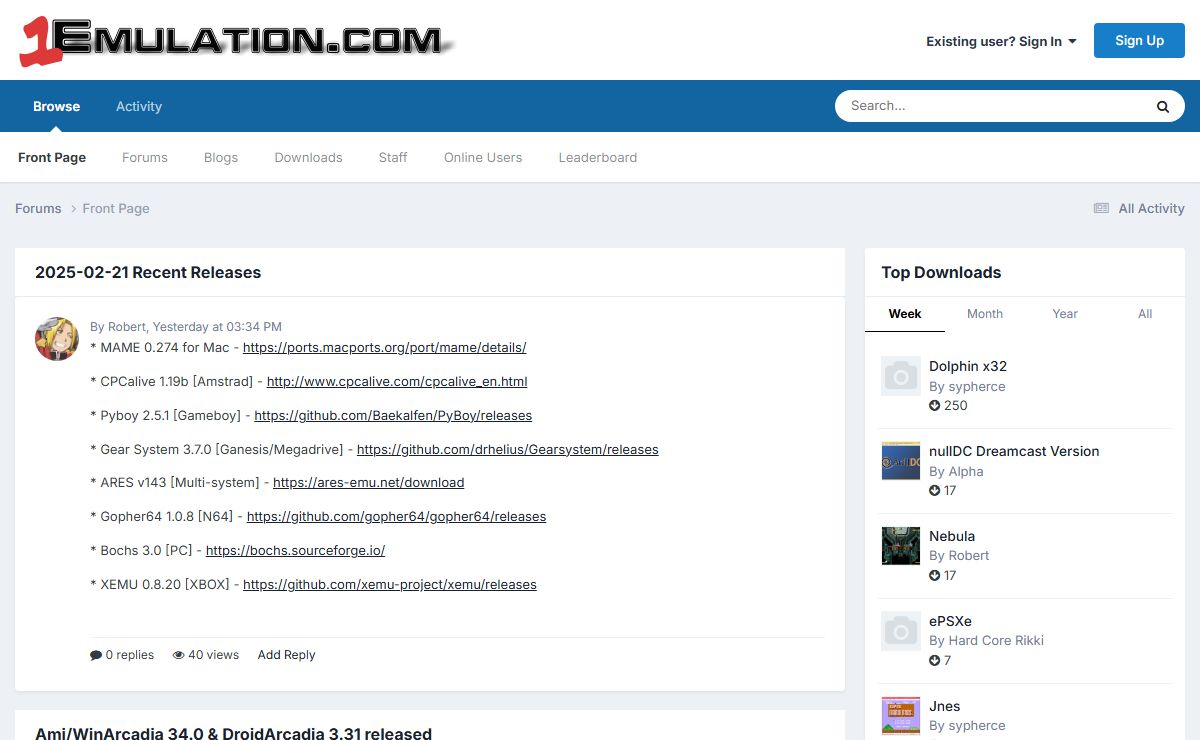The width and height of the screenshot is (1200, 740).
Task: Show All time top downloads tab
Action: pos(1144,314)
